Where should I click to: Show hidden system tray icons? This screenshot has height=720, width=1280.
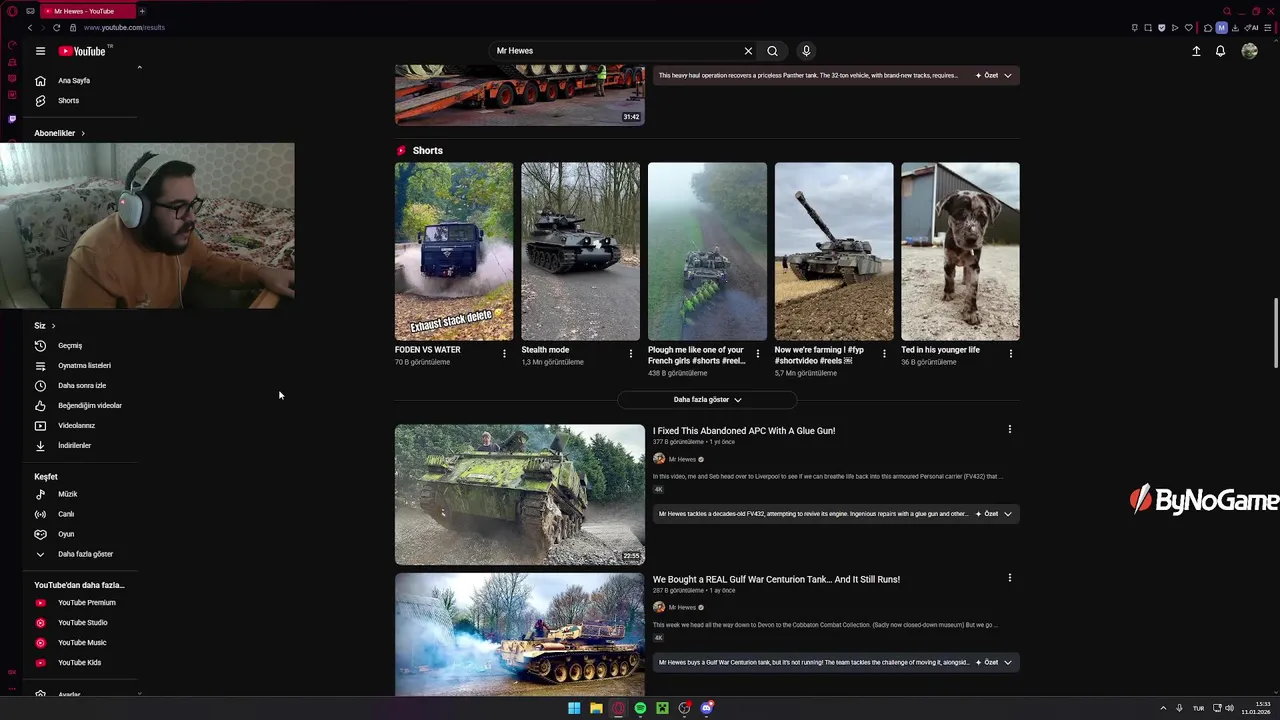(1163, 708)
